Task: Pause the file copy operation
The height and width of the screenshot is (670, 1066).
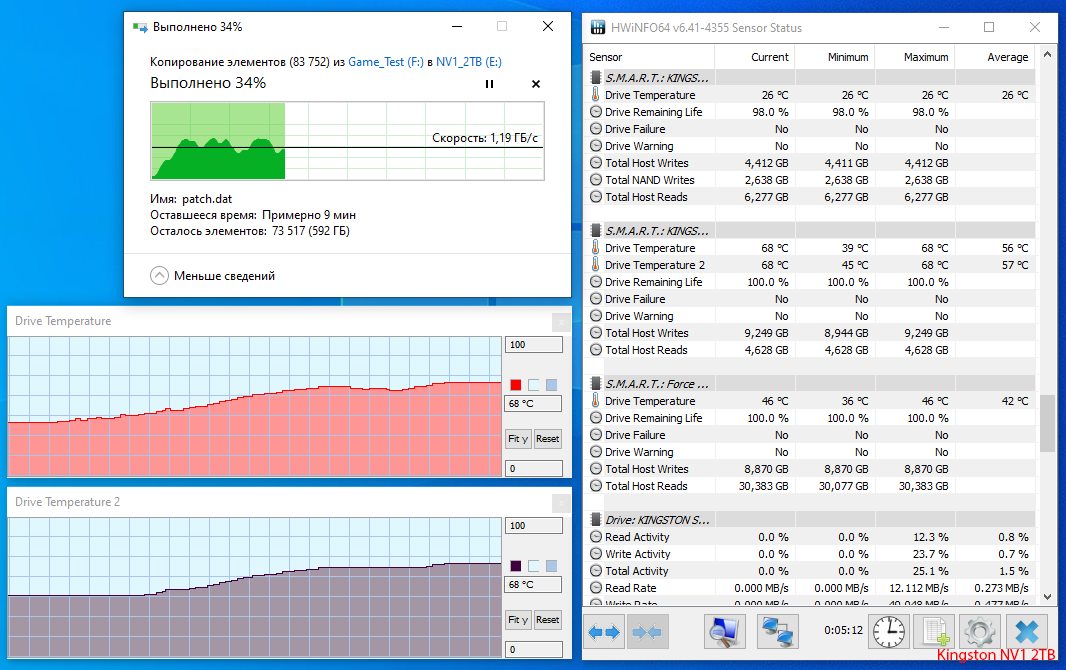Action: click(489, 84)
